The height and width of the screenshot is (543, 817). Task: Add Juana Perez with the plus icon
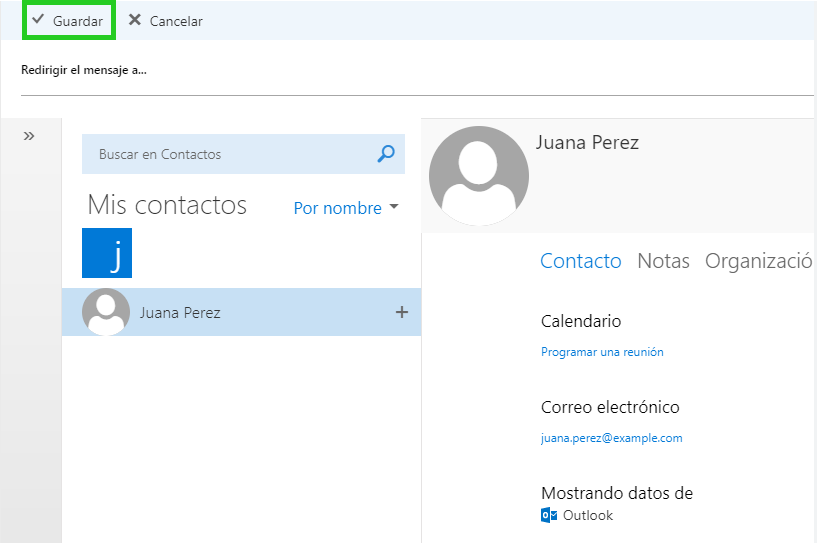pos(402,312)
